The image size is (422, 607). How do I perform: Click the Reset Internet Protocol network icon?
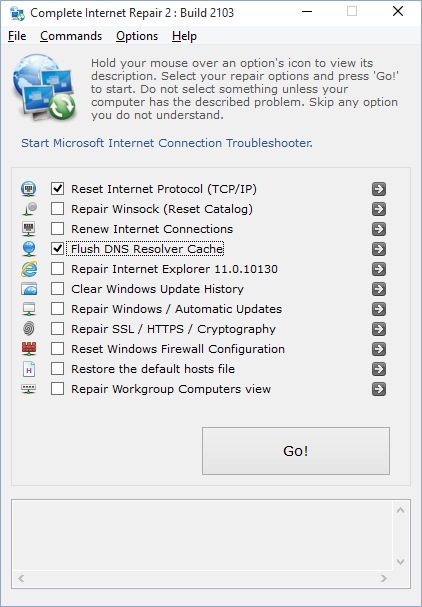tap(29, 189)
